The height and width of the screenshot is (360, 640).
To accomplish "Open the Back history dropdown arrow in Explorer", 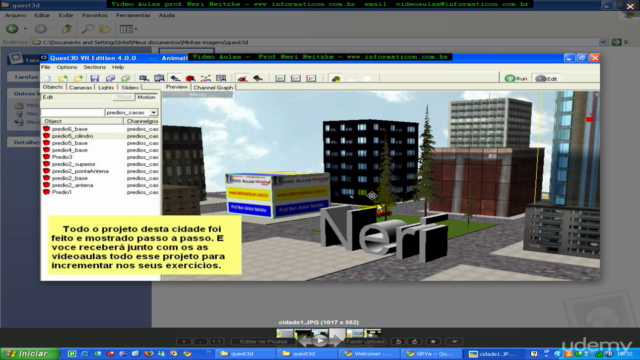I will pos(25,29).
